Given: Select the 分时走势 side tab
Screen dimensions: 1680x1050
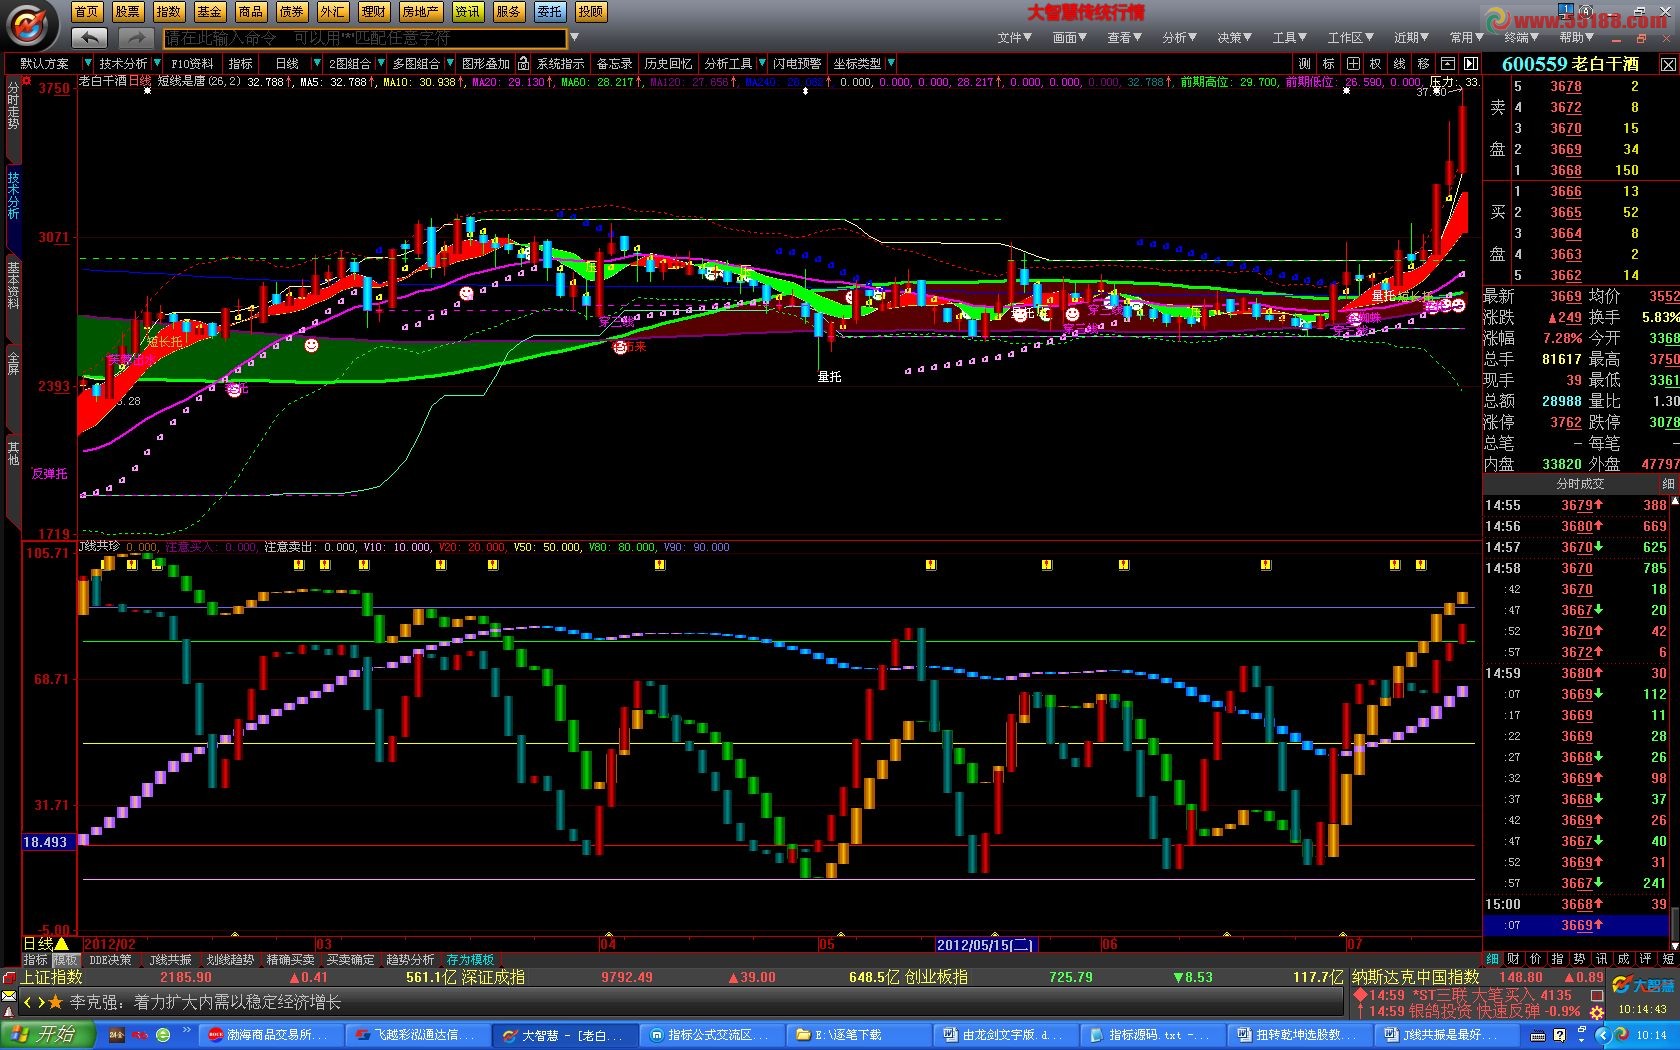Looking at the screenshot, I should 13,105.
